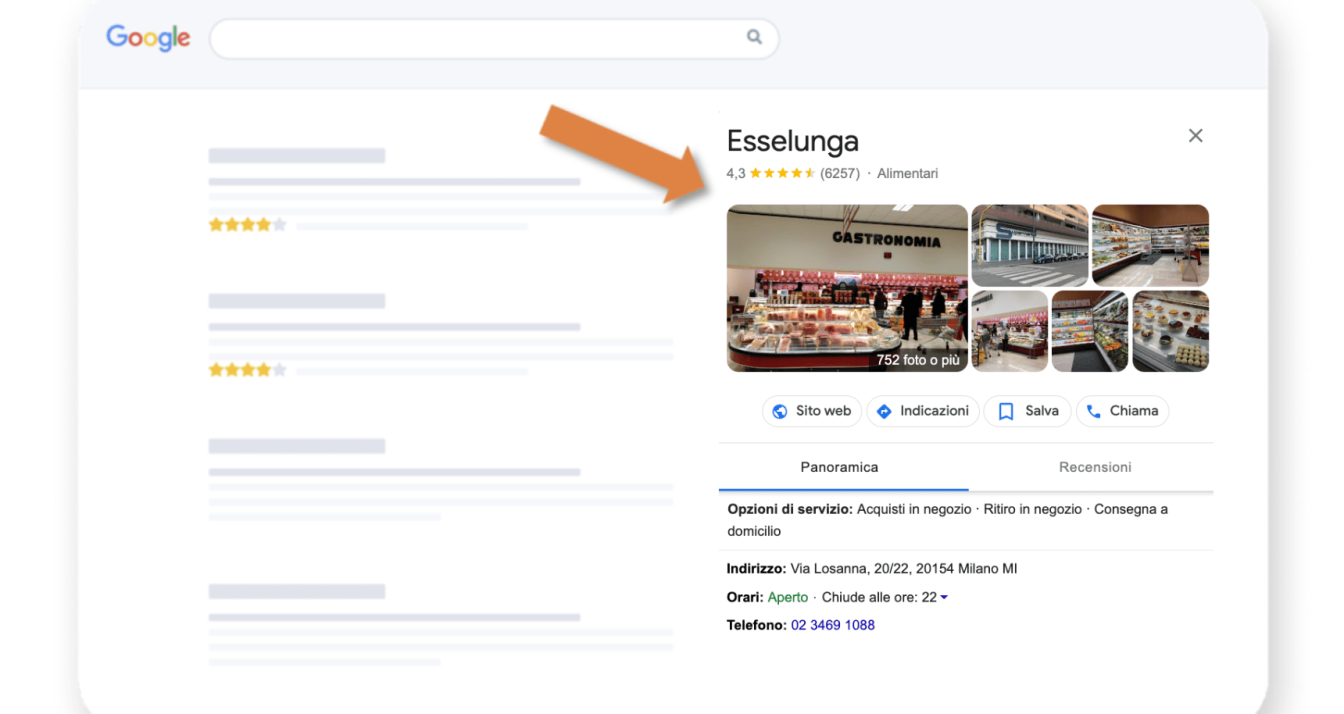This screenshot has width=1344, height=714.
Task: Open the Sito web button
Action: click(811, 411)
